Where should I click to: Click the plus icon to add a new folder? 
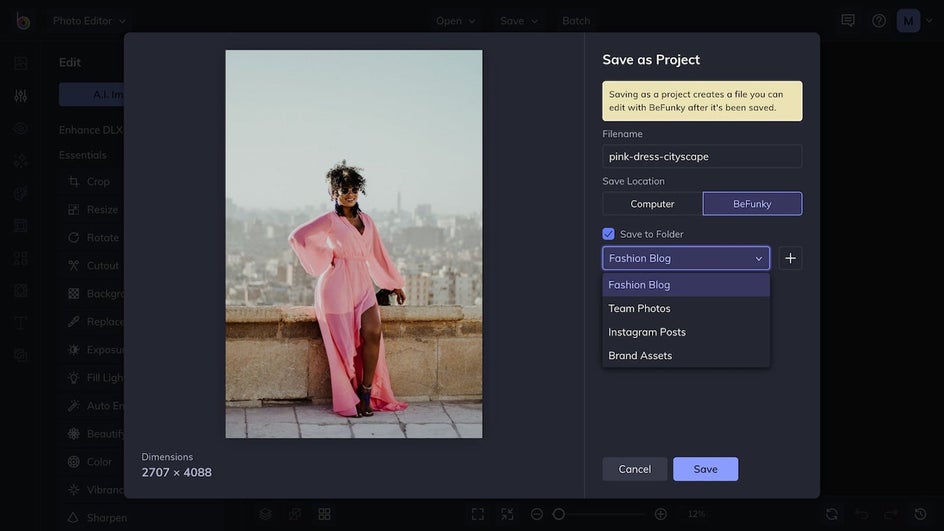pos(790,258)
